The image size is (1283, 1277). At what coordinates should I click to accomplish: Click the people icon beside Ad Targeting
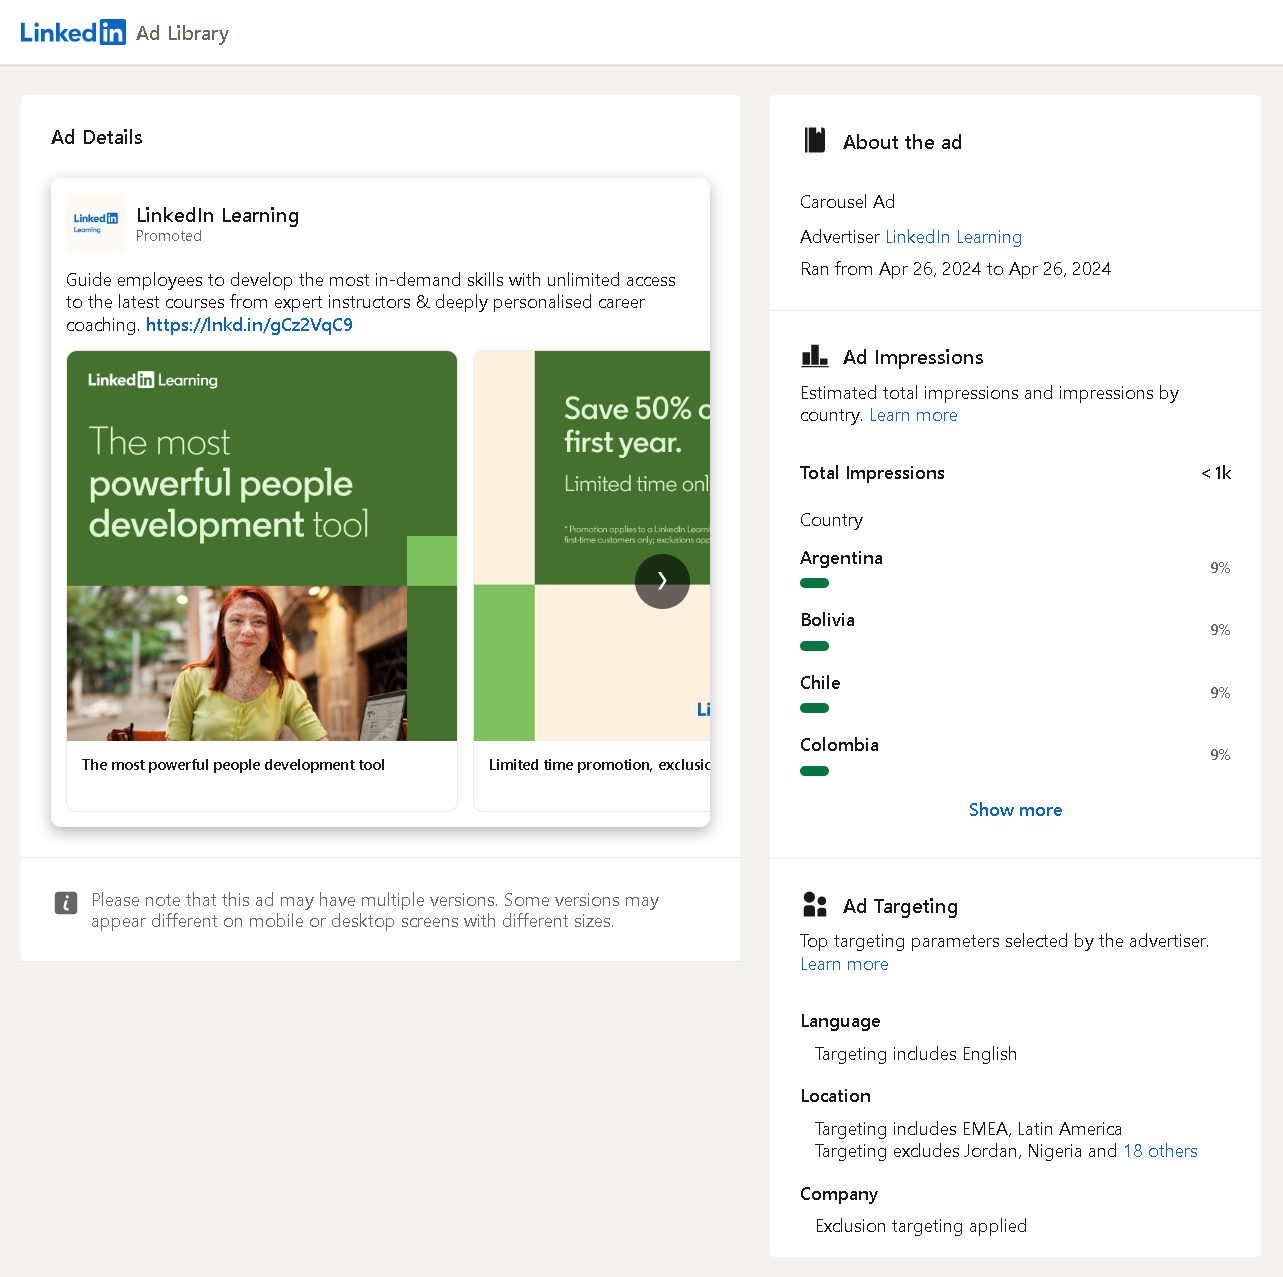pos(815,904)
